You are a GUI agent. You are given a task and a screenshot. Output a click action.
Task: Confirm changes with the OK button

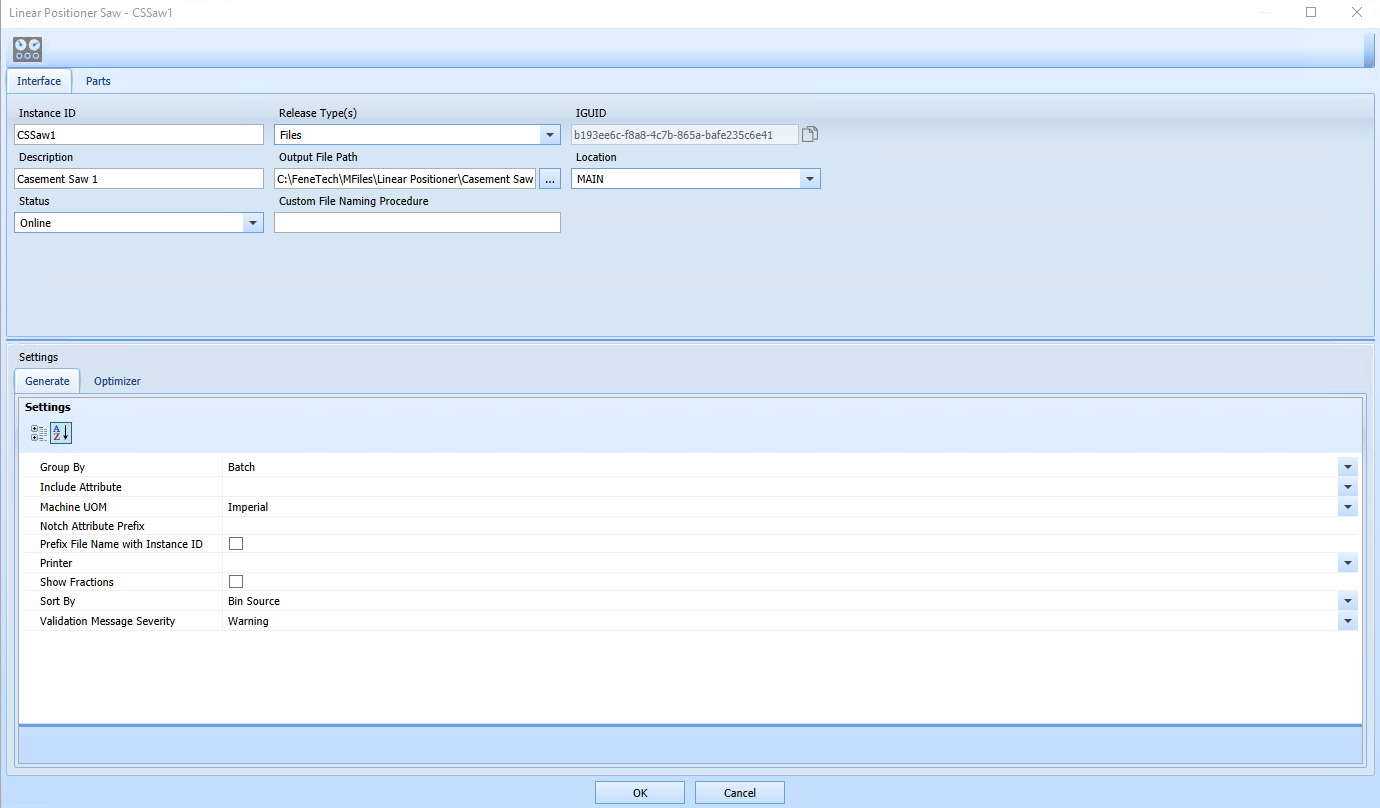click(639, 791)
